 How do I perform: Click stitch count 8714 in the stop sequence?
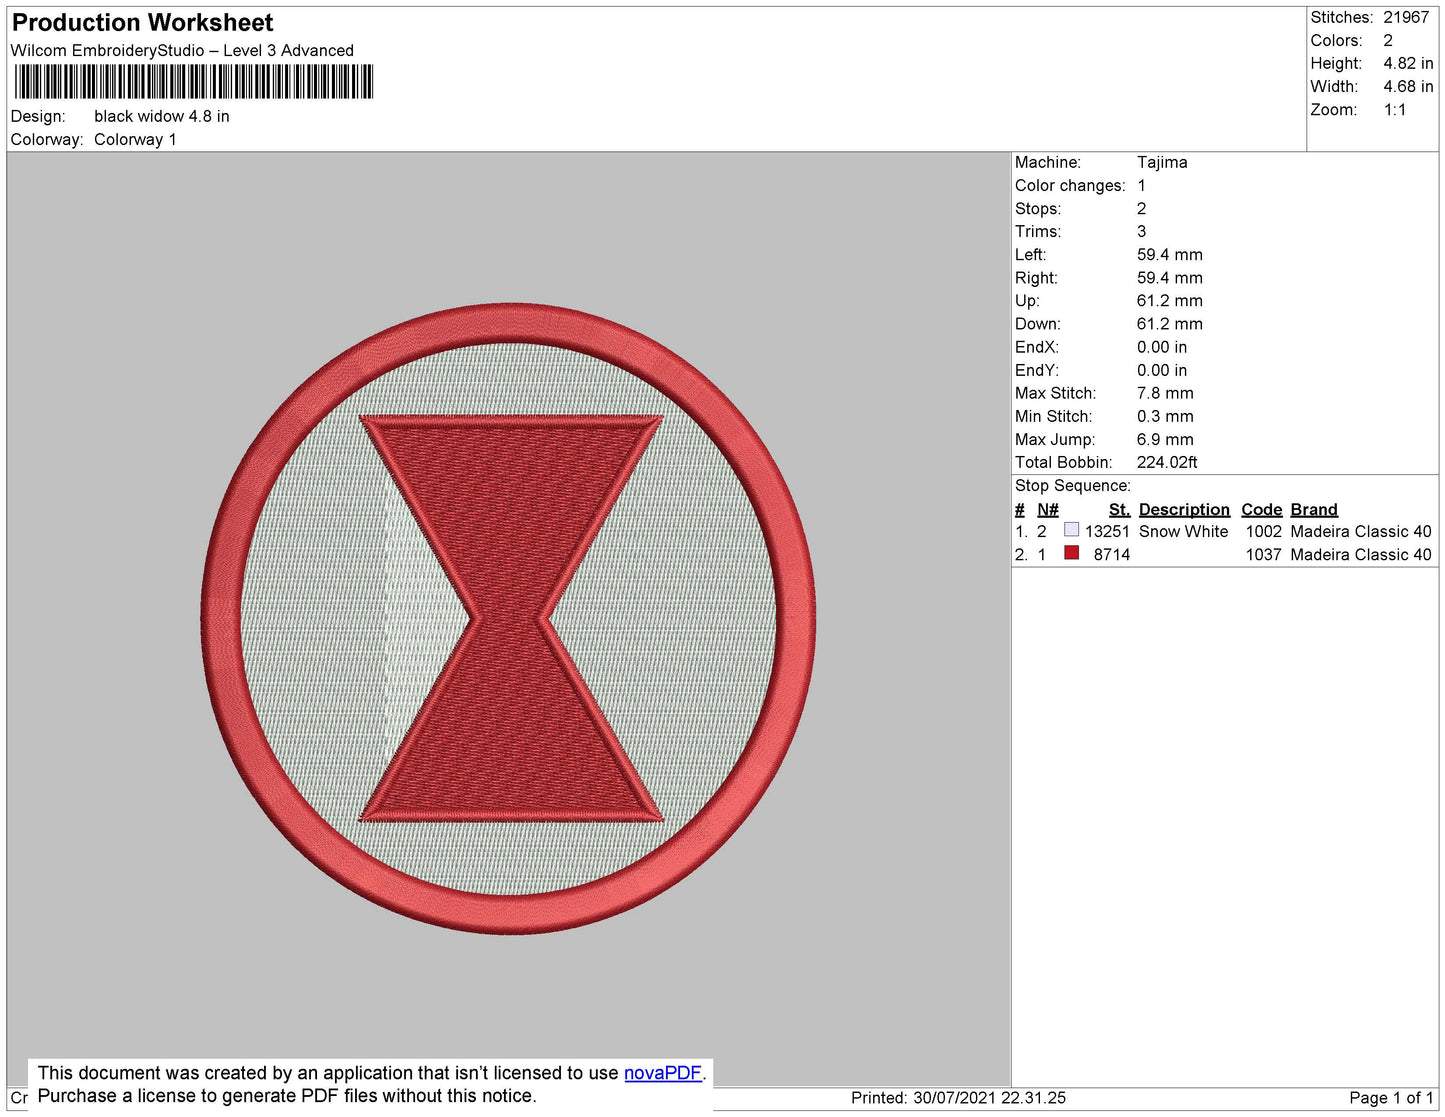[x=1112, y=554]
